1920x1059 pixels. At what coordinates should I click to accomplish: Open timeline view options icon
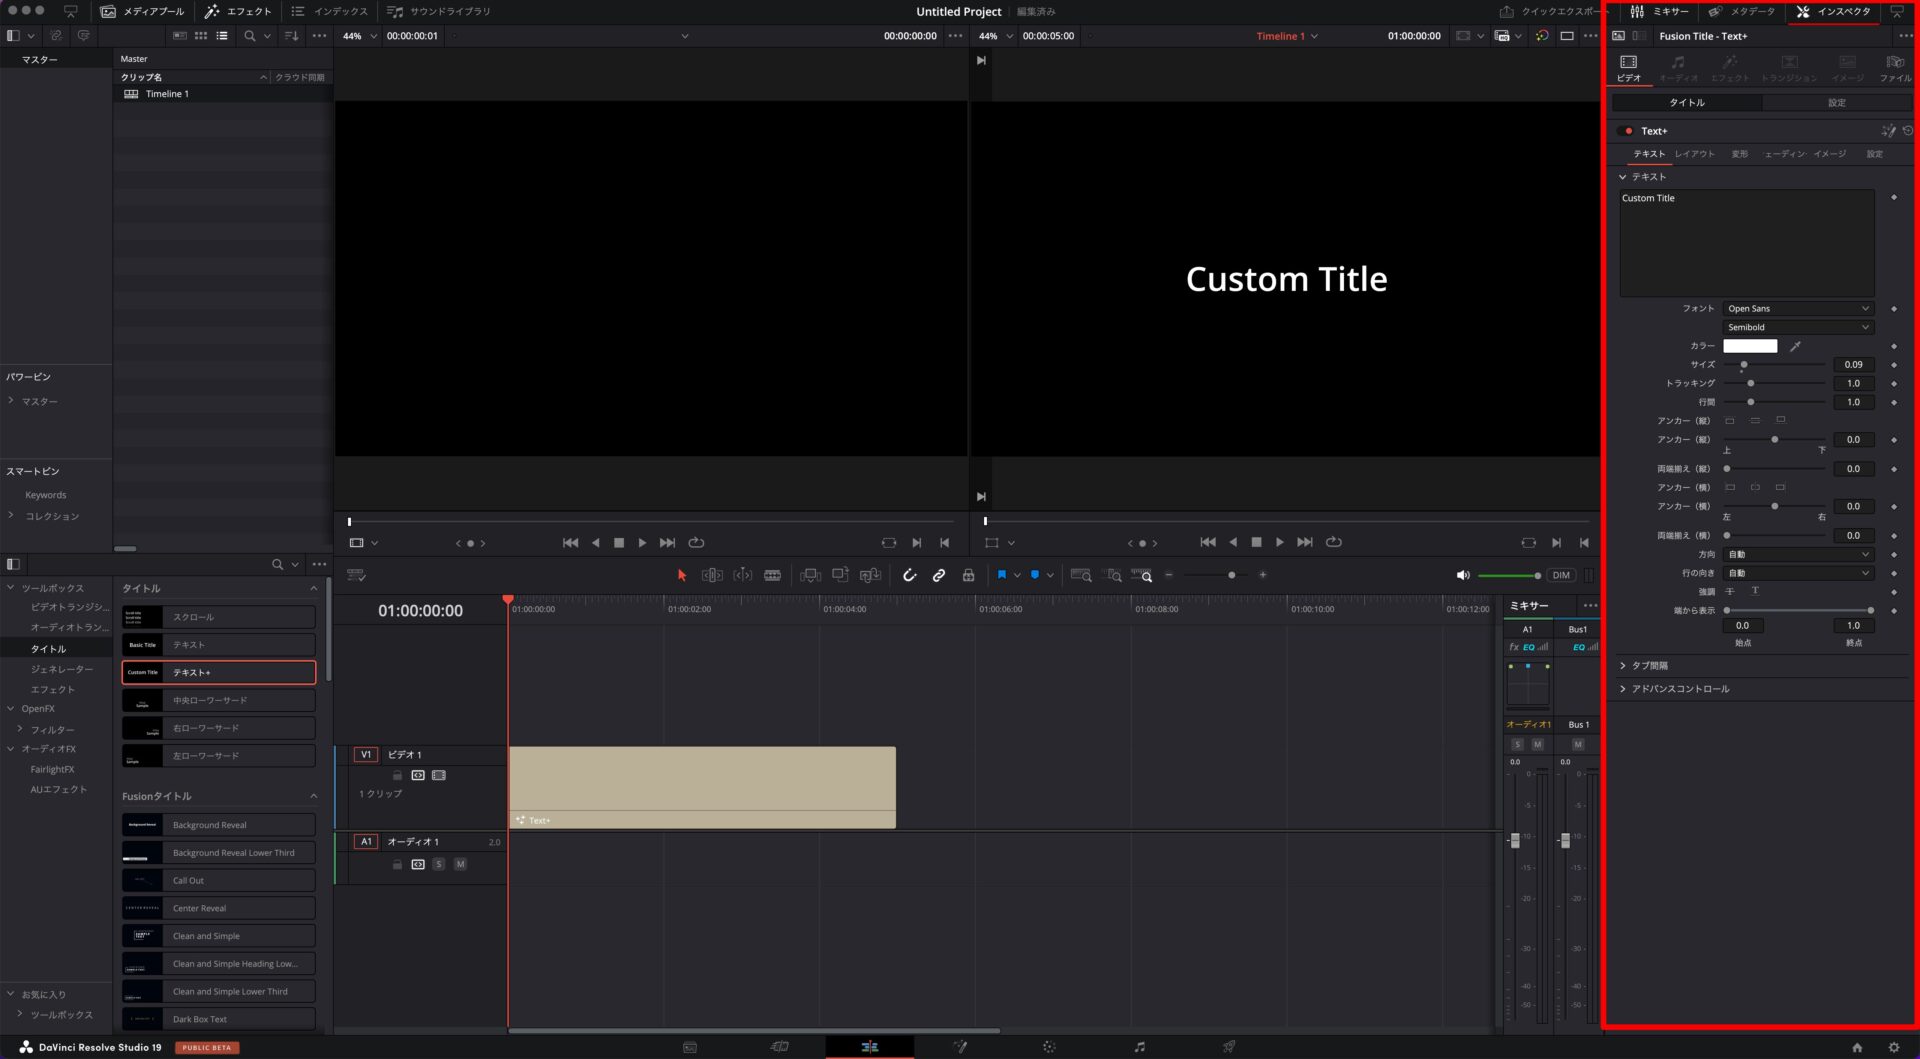[356, 575]
